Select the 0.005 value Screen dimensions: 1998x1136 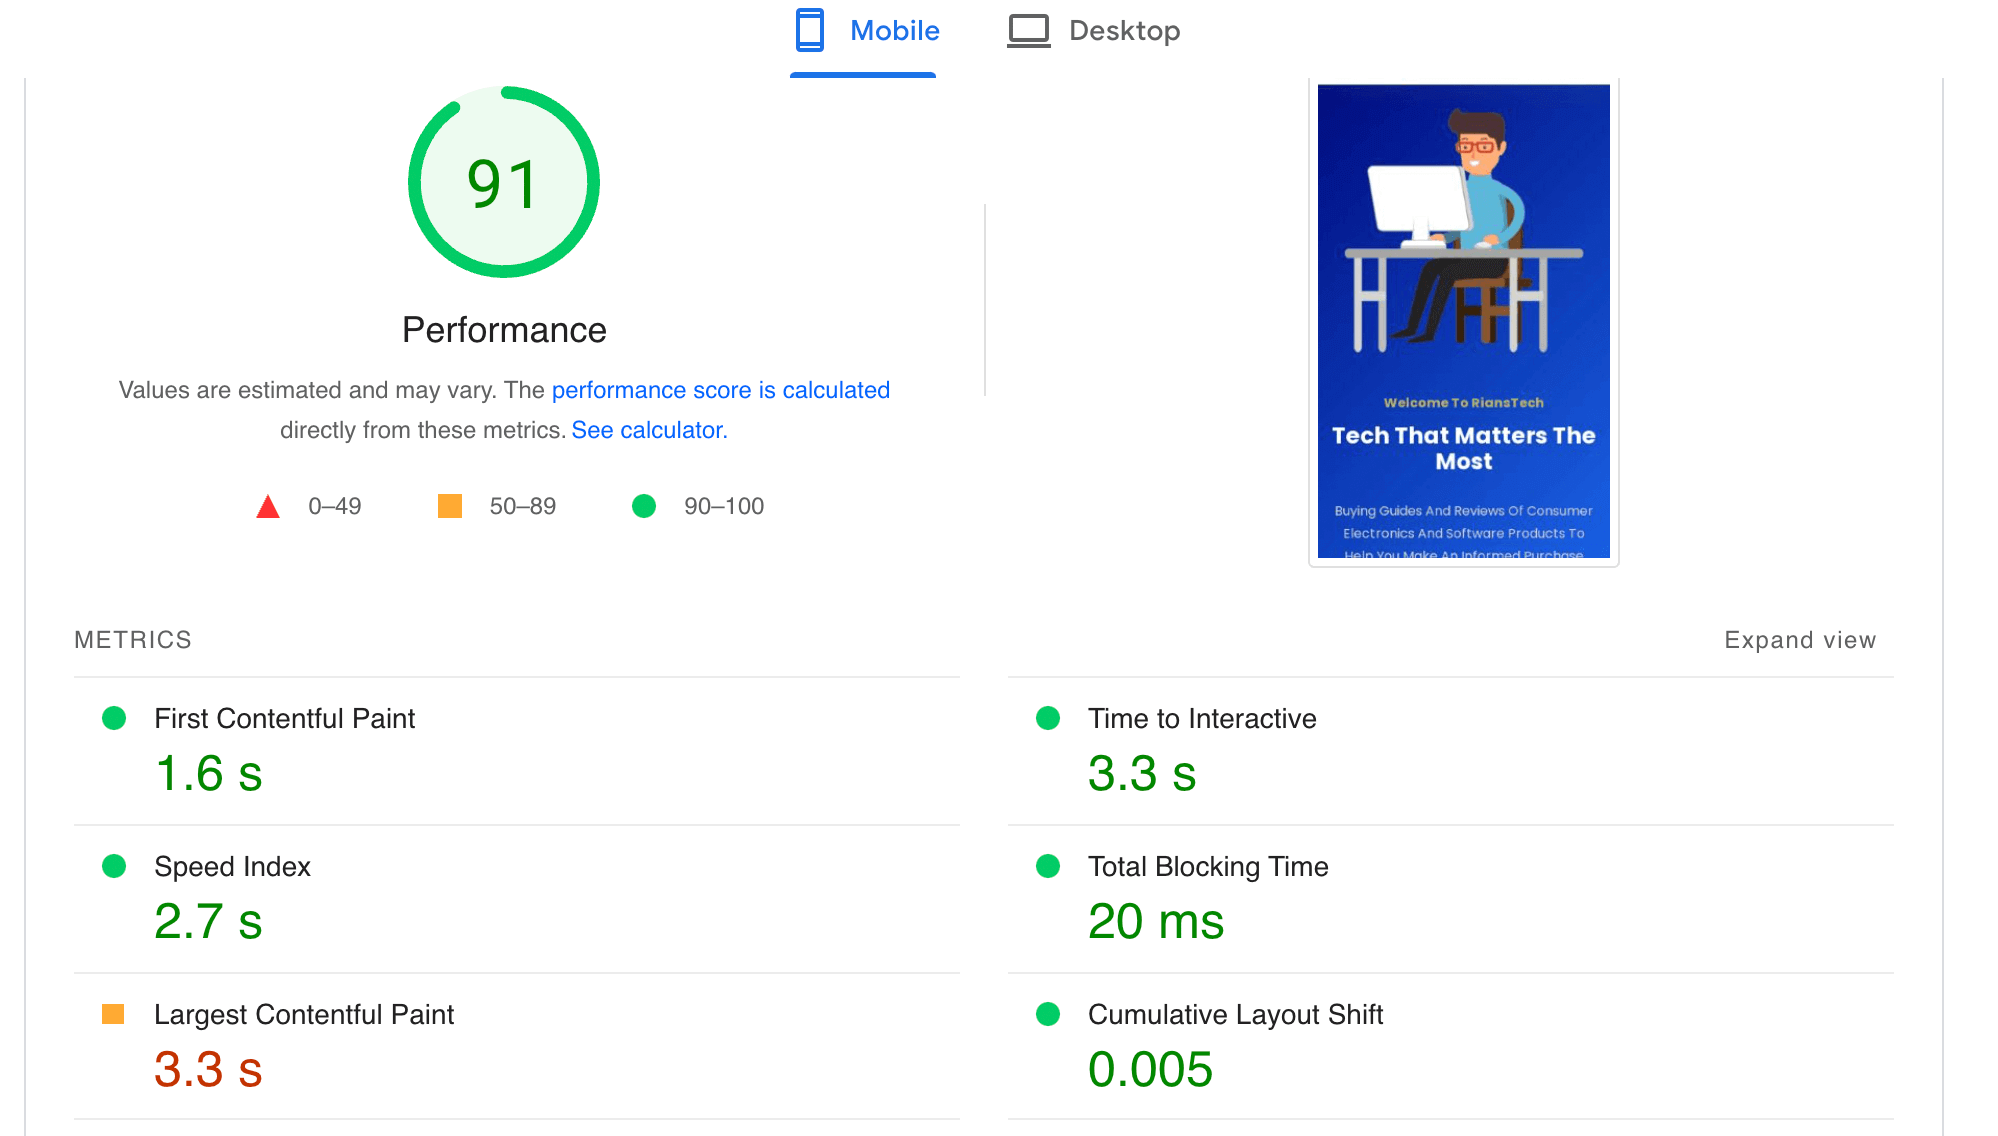[1150, 1070]
